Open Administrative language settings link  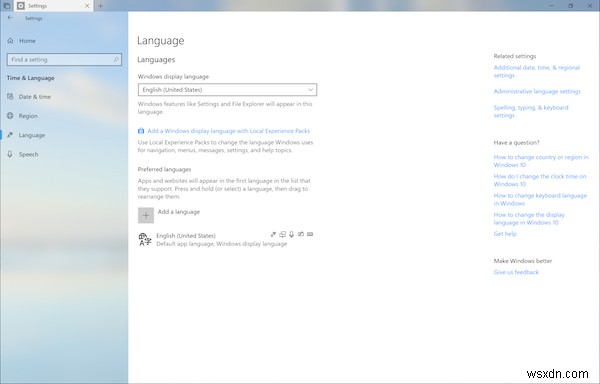point(537,91)
